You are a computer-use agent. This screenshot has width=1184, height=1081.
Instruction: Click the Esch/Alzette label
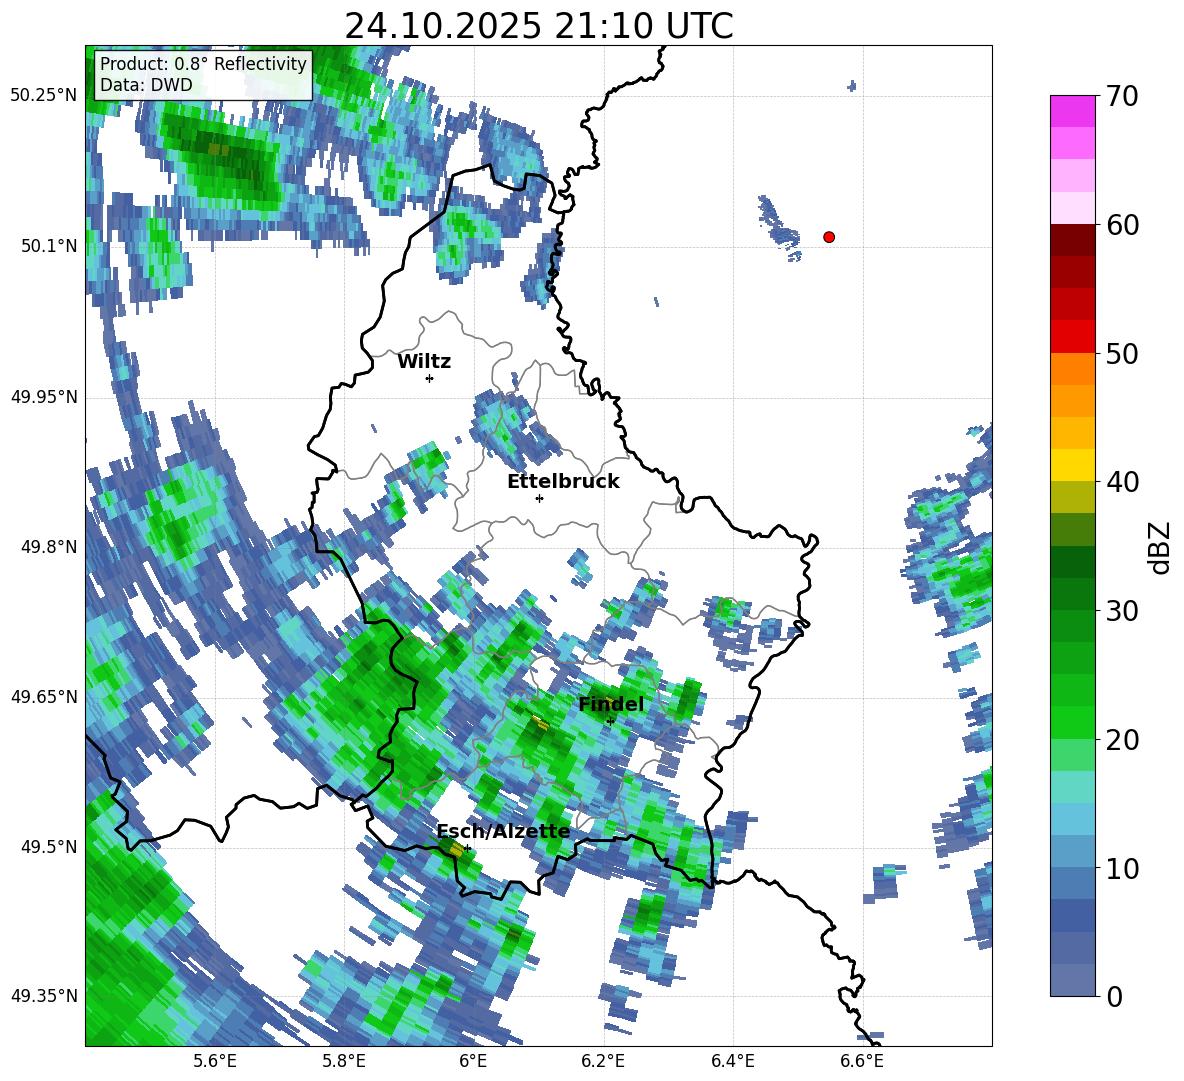click(503, 831)
